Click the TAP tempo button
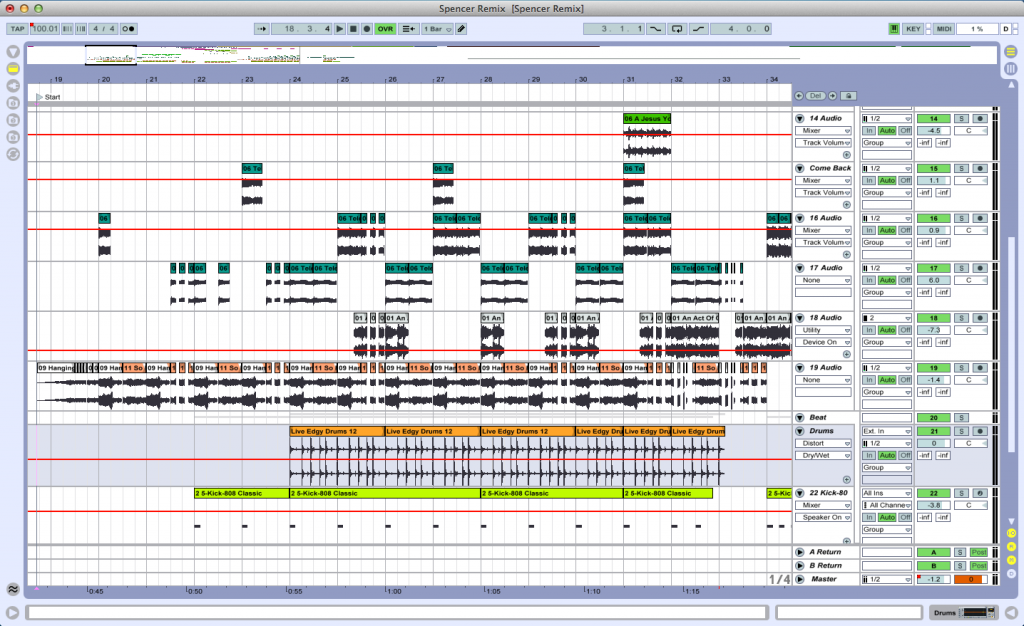The image size is (1024, 626). point(17,29)
